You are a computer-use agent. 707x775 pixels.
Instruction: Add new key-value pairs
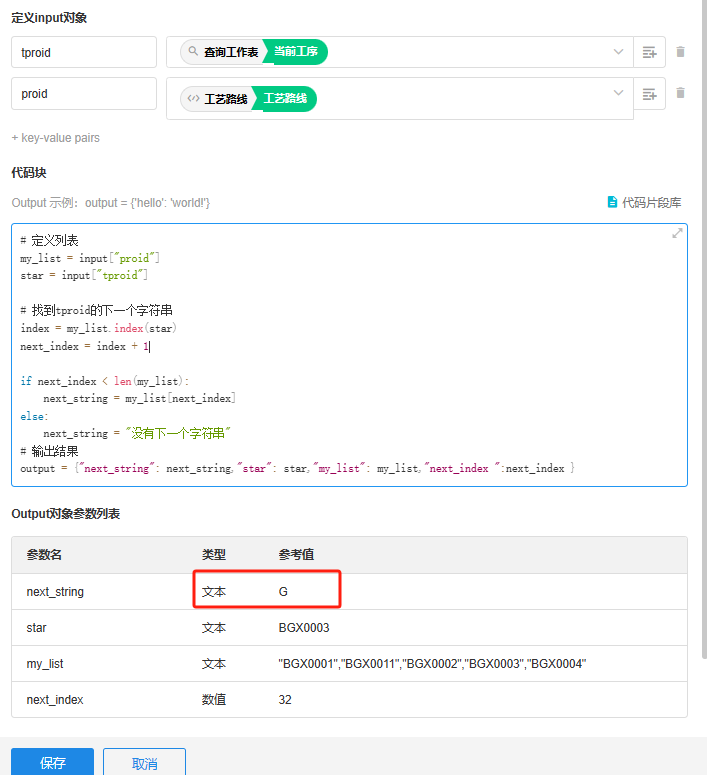56,138
